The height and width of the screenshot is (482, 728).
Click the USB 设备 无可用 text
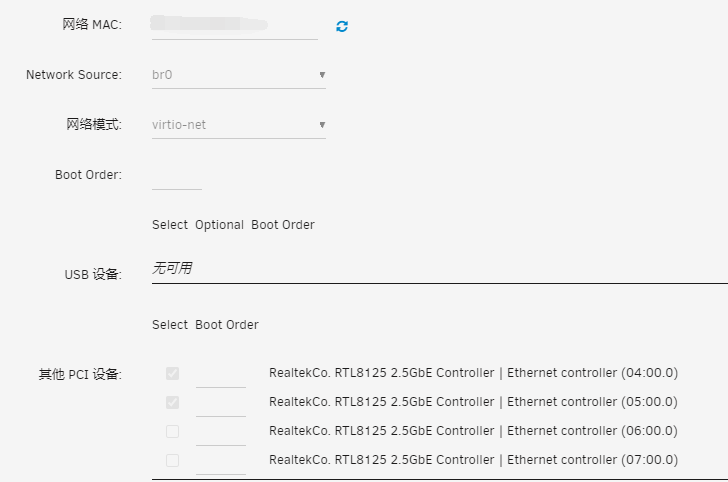[172, 268]
